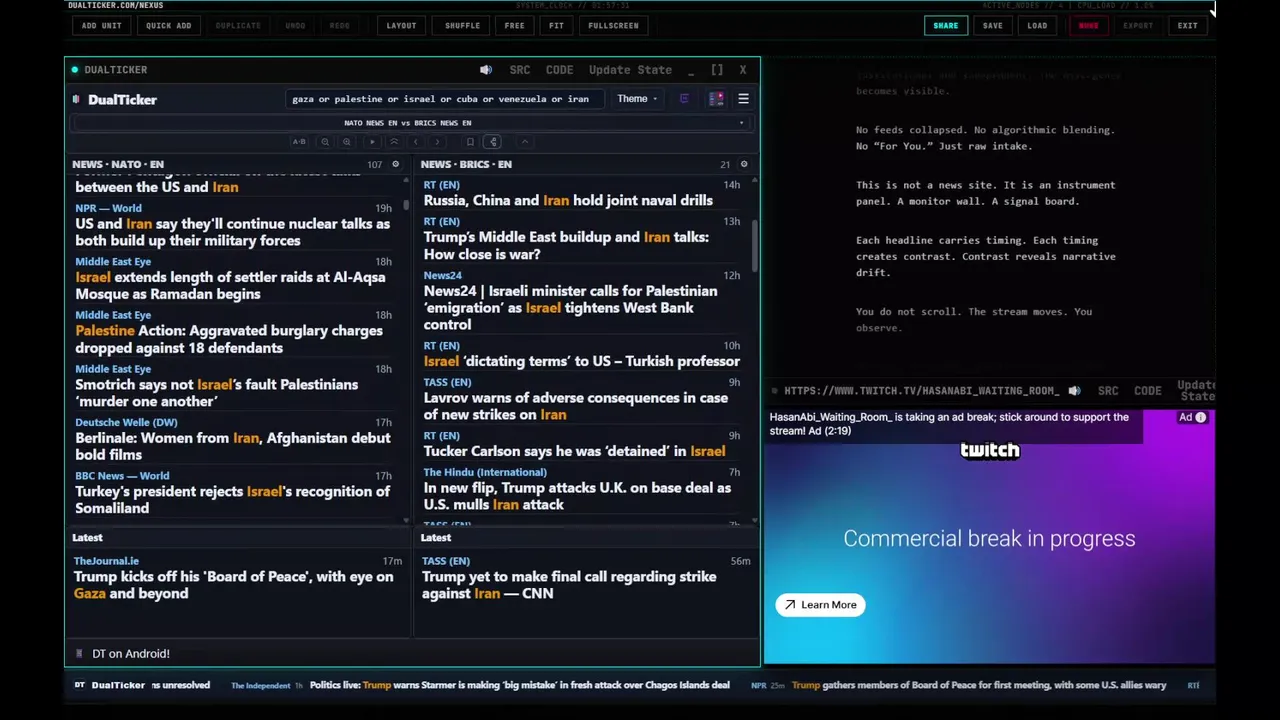Click the next arrow in ticker toolbar
The width and height of the screenshot is (1280, 720).
click(437, 142)
